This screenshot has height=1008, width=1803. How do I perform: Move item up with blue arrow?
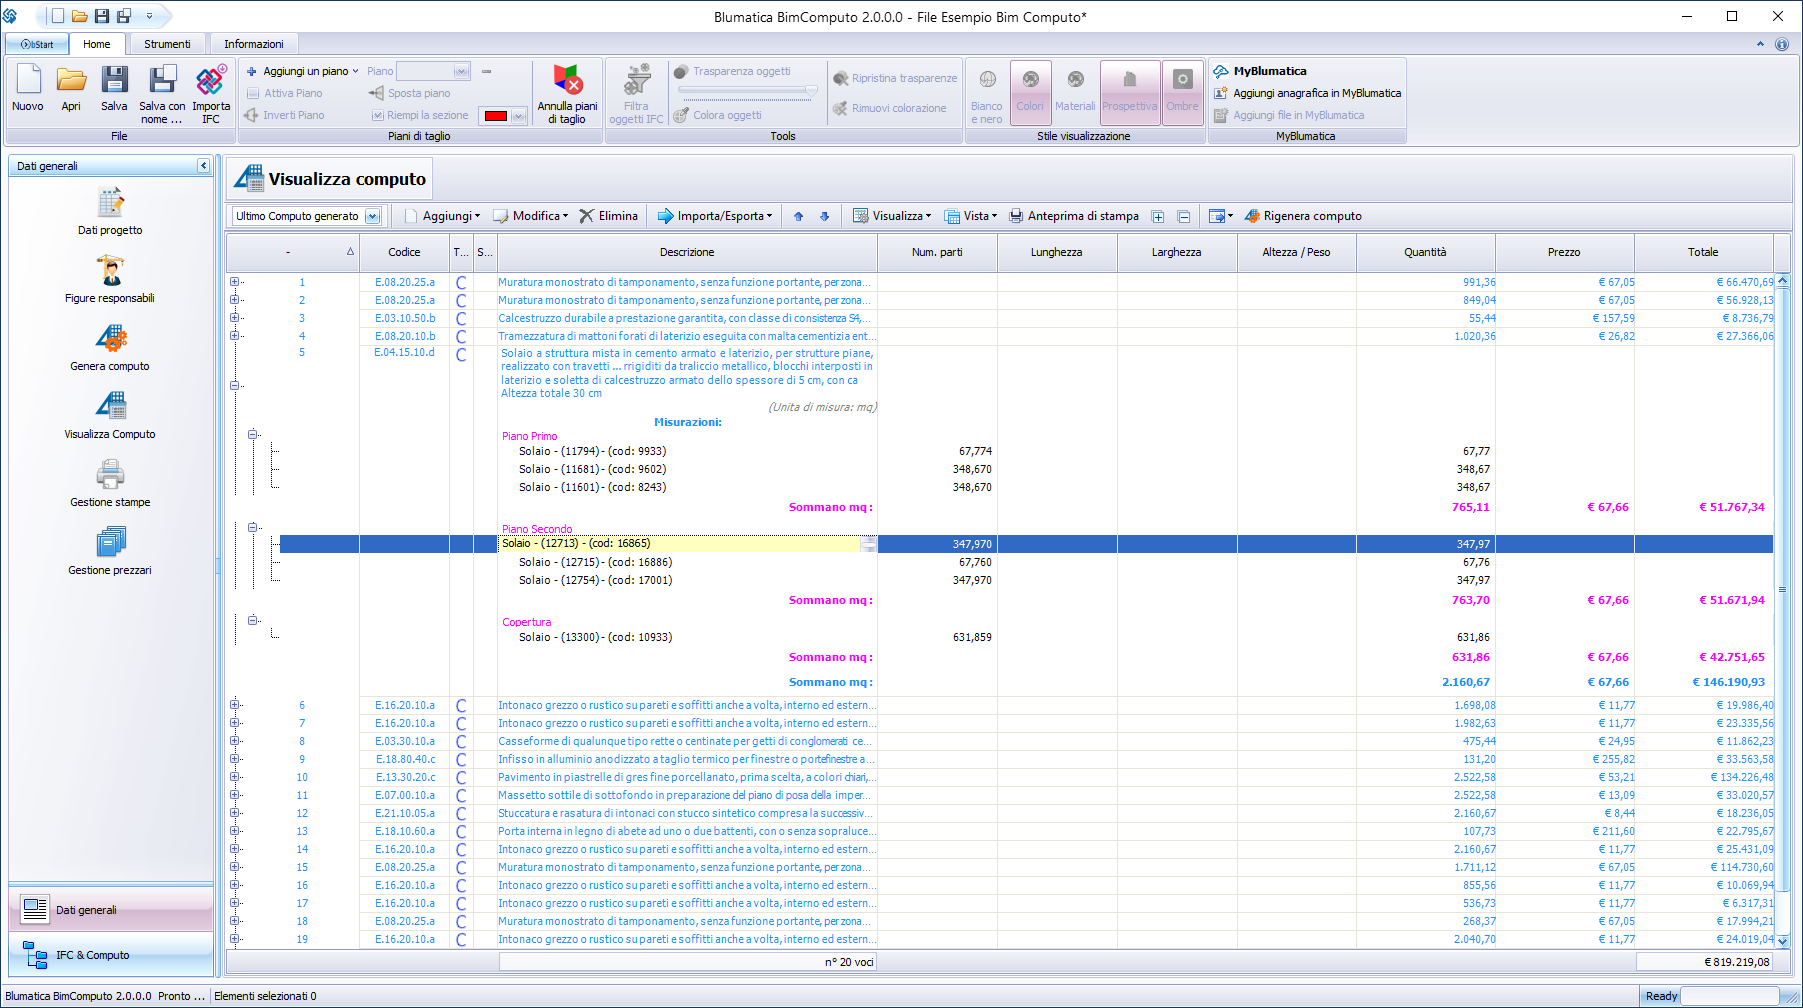[798, 216]
